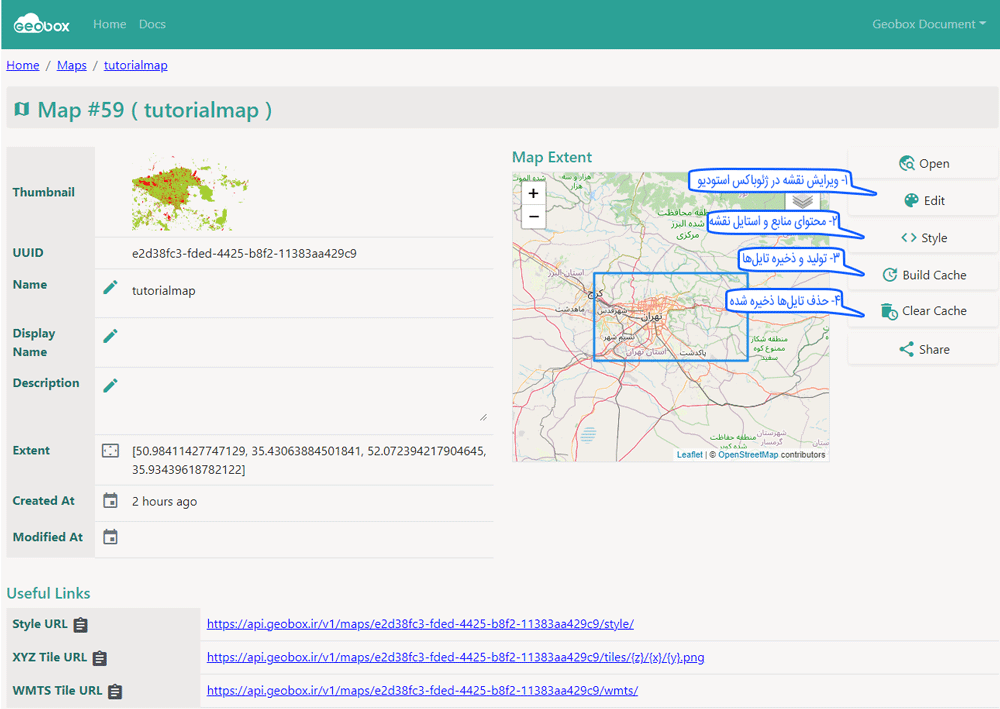Click the map thumbnail image
Image resolution: width=1000 pixels, height=709 pixels.
[189, 193]
